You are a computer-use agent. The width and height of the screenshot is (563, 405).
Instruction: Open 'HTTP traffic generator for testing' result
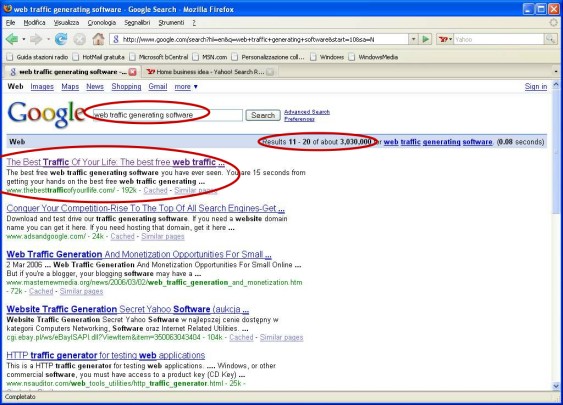[106, 355]
